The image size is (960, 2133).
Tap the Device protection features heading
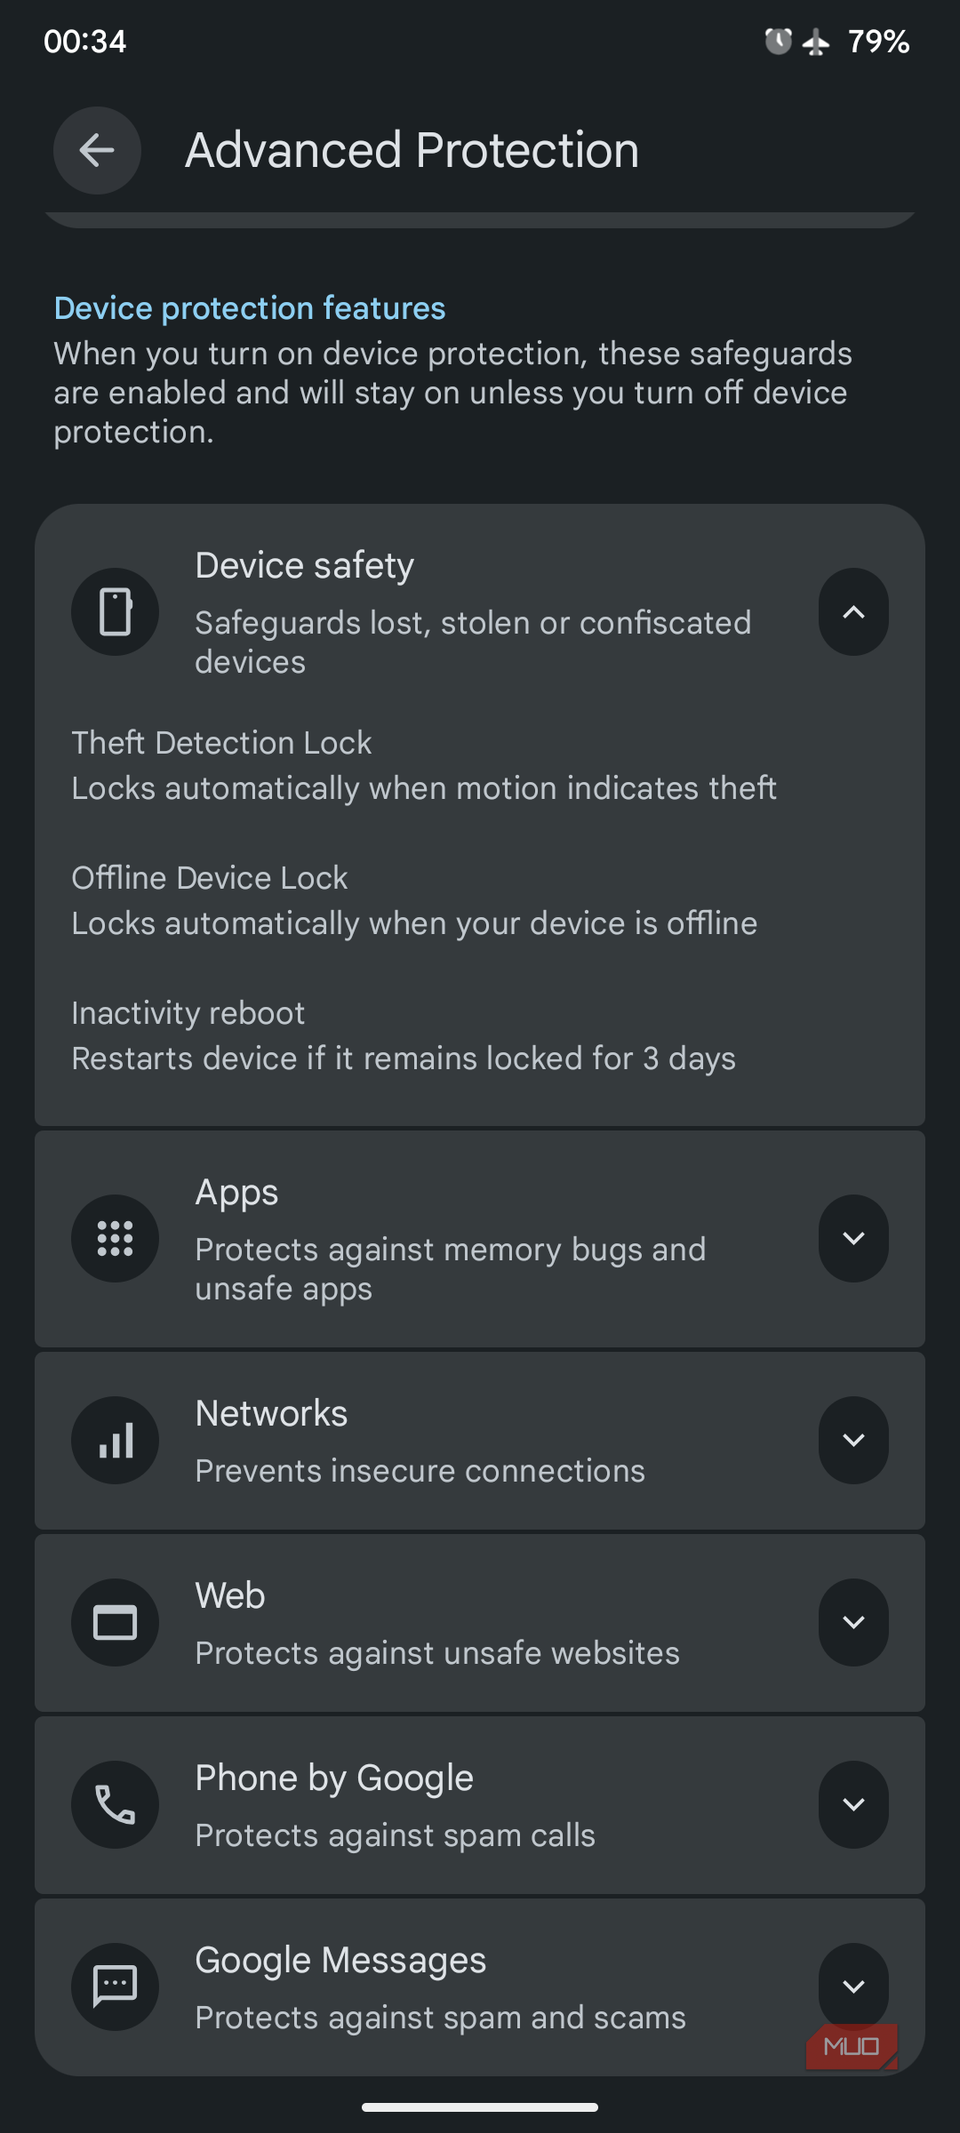pyautogui.click(x=249, y=308)
